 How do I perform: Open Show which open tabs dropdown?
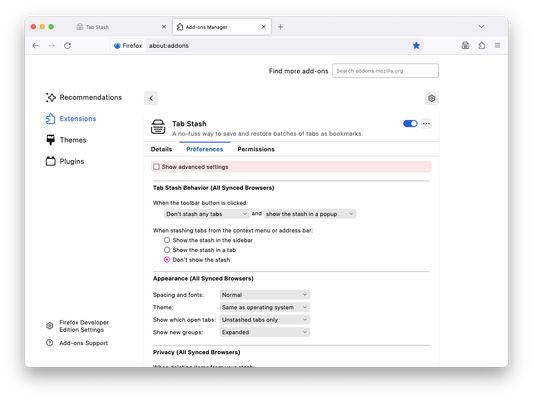(x=264, y=320)
